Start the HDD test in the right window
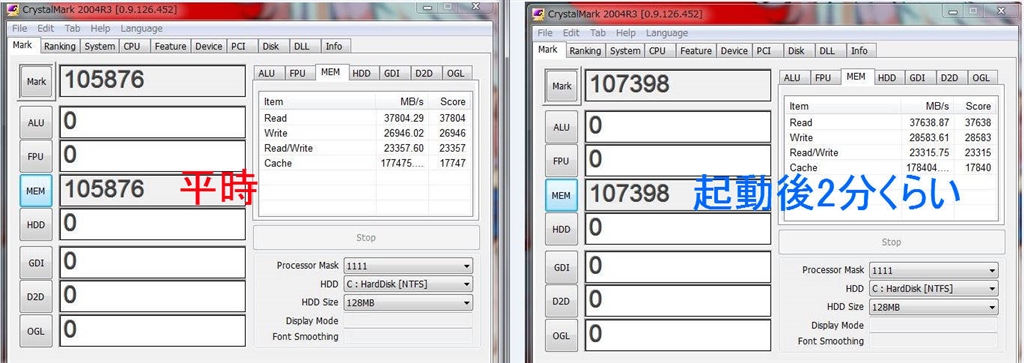This screenshot has width=1024, height=363. tap(561, 229)
